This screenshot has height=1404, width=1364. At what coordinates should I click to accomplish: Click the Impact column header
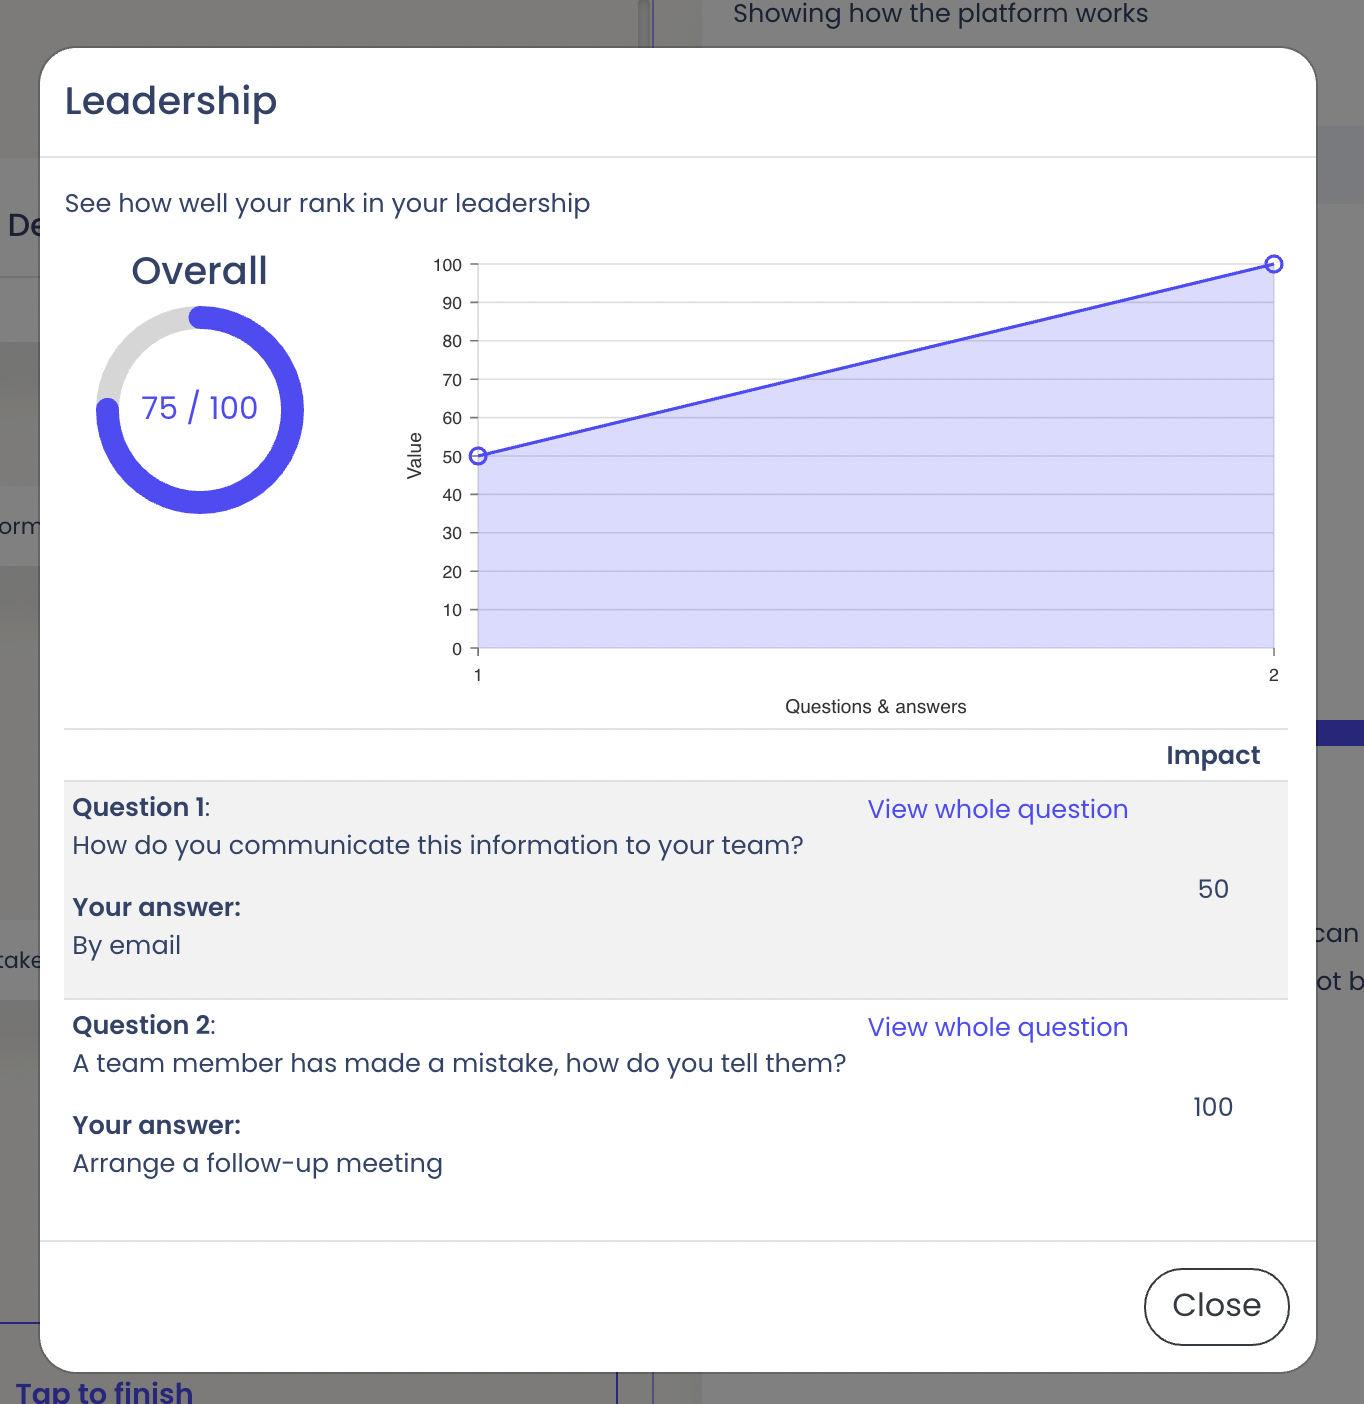(x=1212, y=755)
